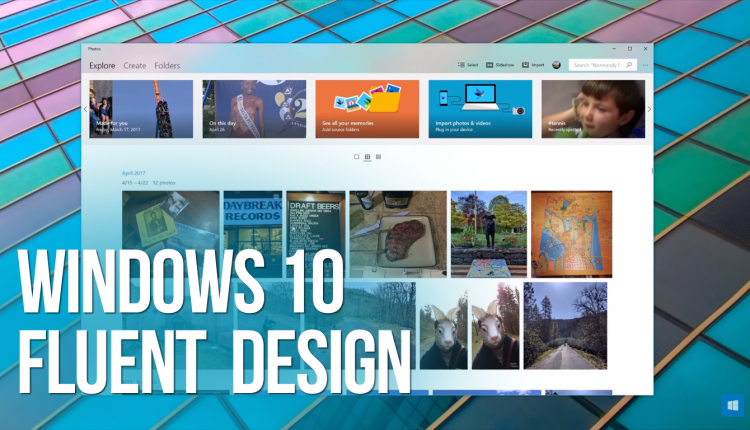Screen dimensions: 750x430
Task: Focus the Search 'Normandy' field
Action: coord(603,65)
